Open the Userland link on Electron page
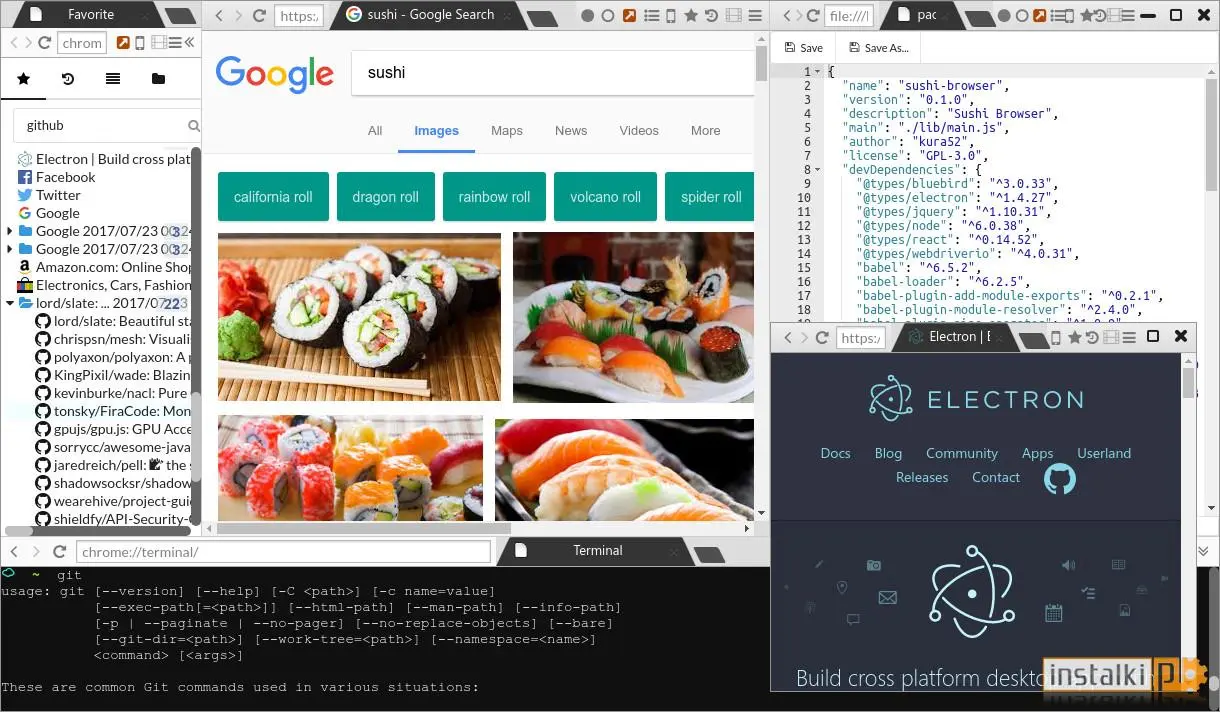This screenshot has width=1220, height=712. [x=1104, y=454]
